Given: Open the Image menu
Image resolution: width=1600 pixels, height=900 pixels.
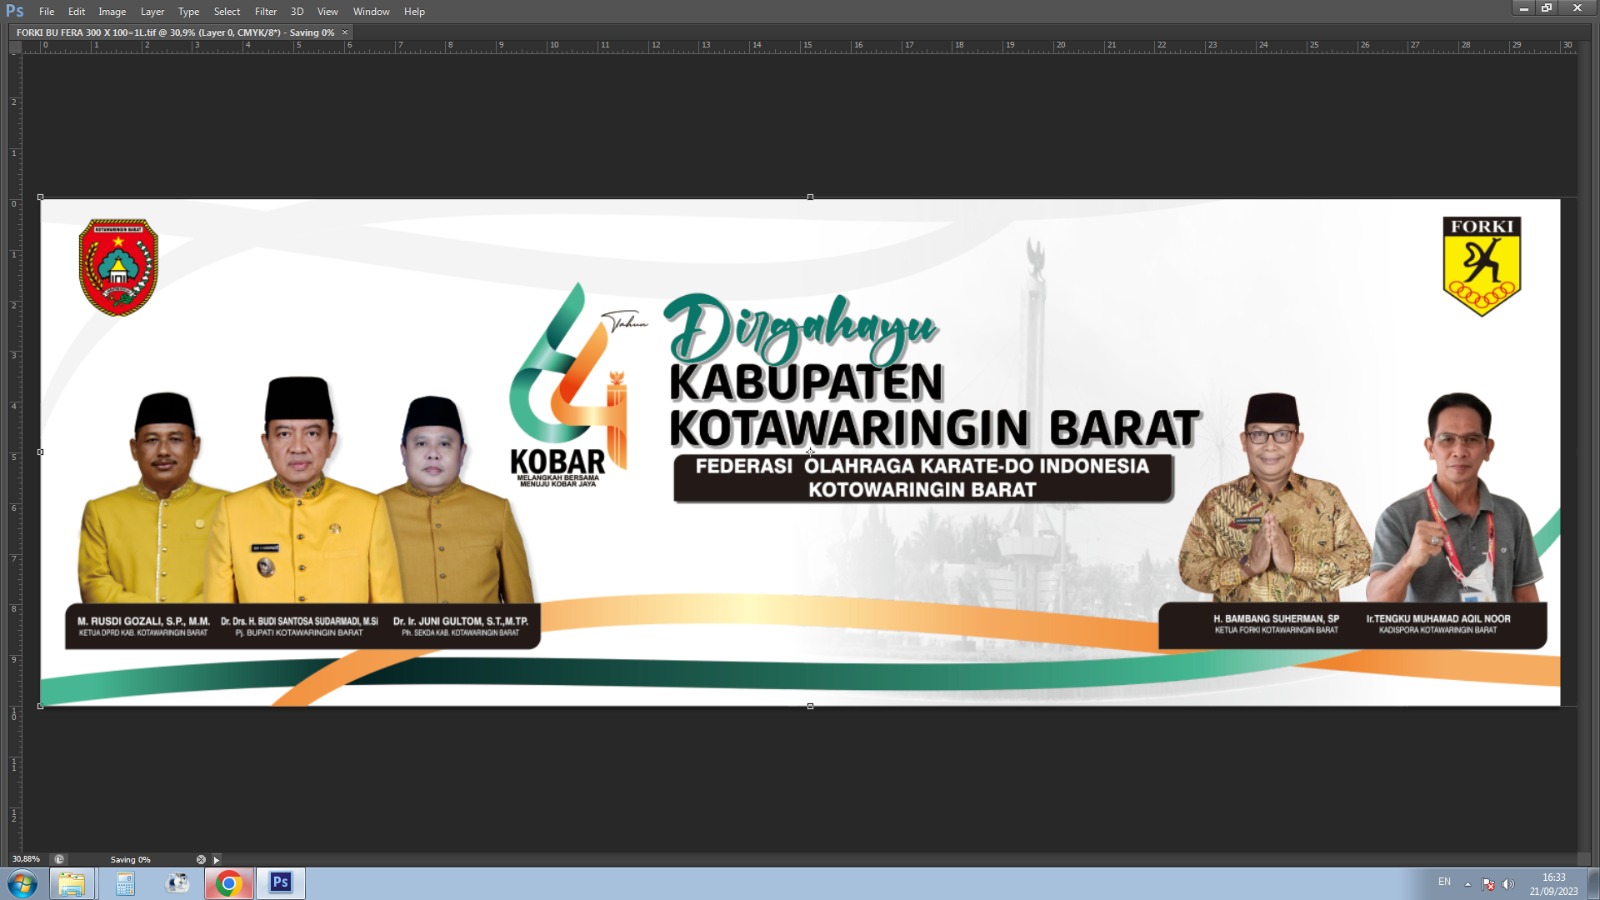Looking at the screenshot, I should click(112, 12).
